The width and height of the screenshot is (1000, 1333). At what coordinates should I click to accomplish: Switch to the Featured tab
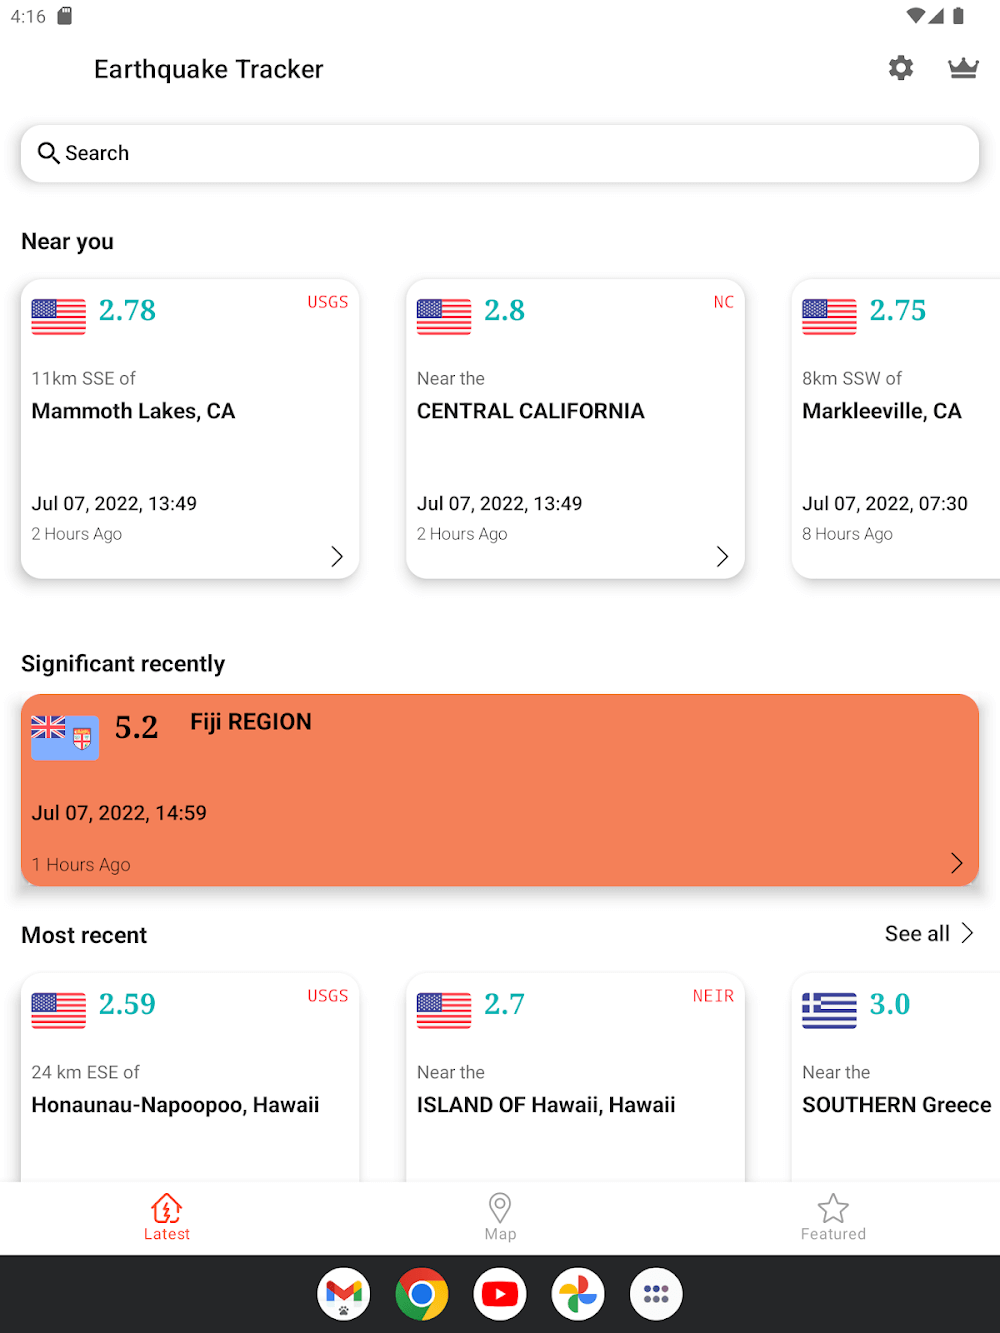(833, 1216)
